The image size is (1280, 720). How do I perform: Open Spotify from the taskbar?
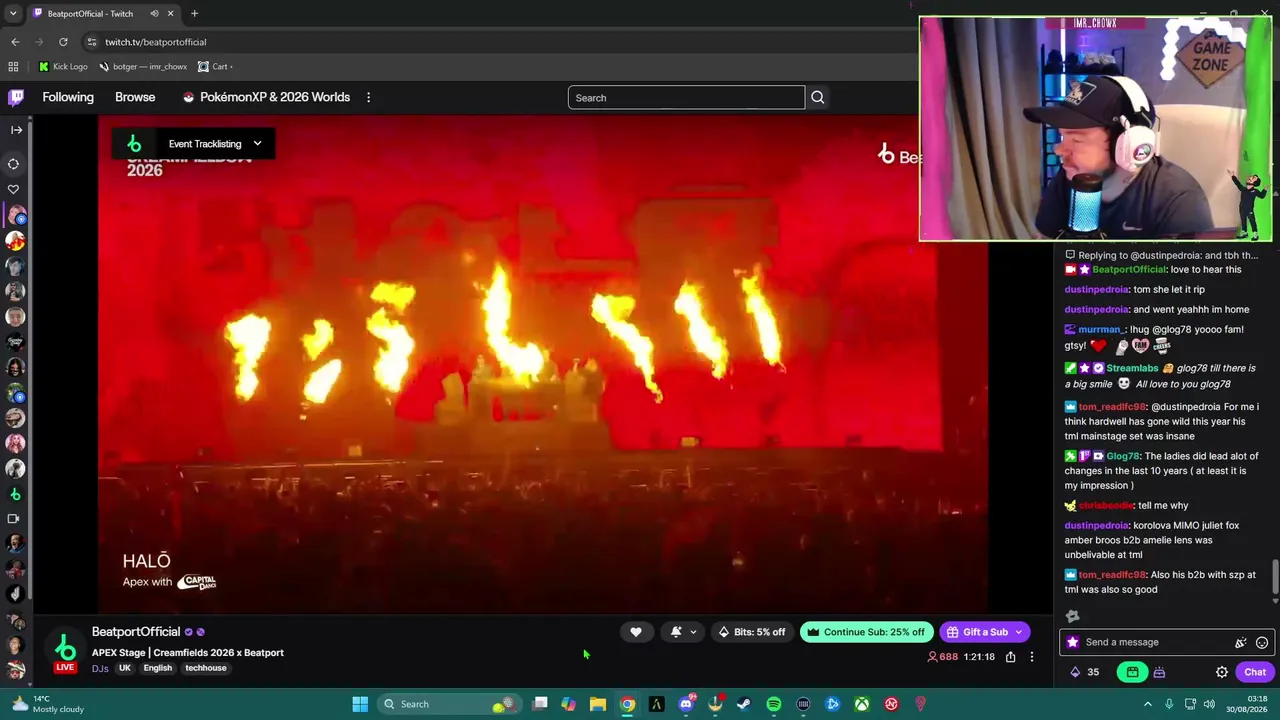point(774,704)
